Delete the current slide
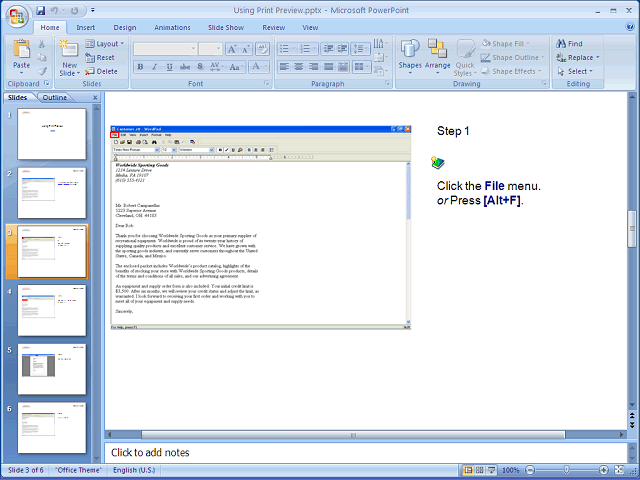This screenshot has width=640, height=480. click(101, 71)
